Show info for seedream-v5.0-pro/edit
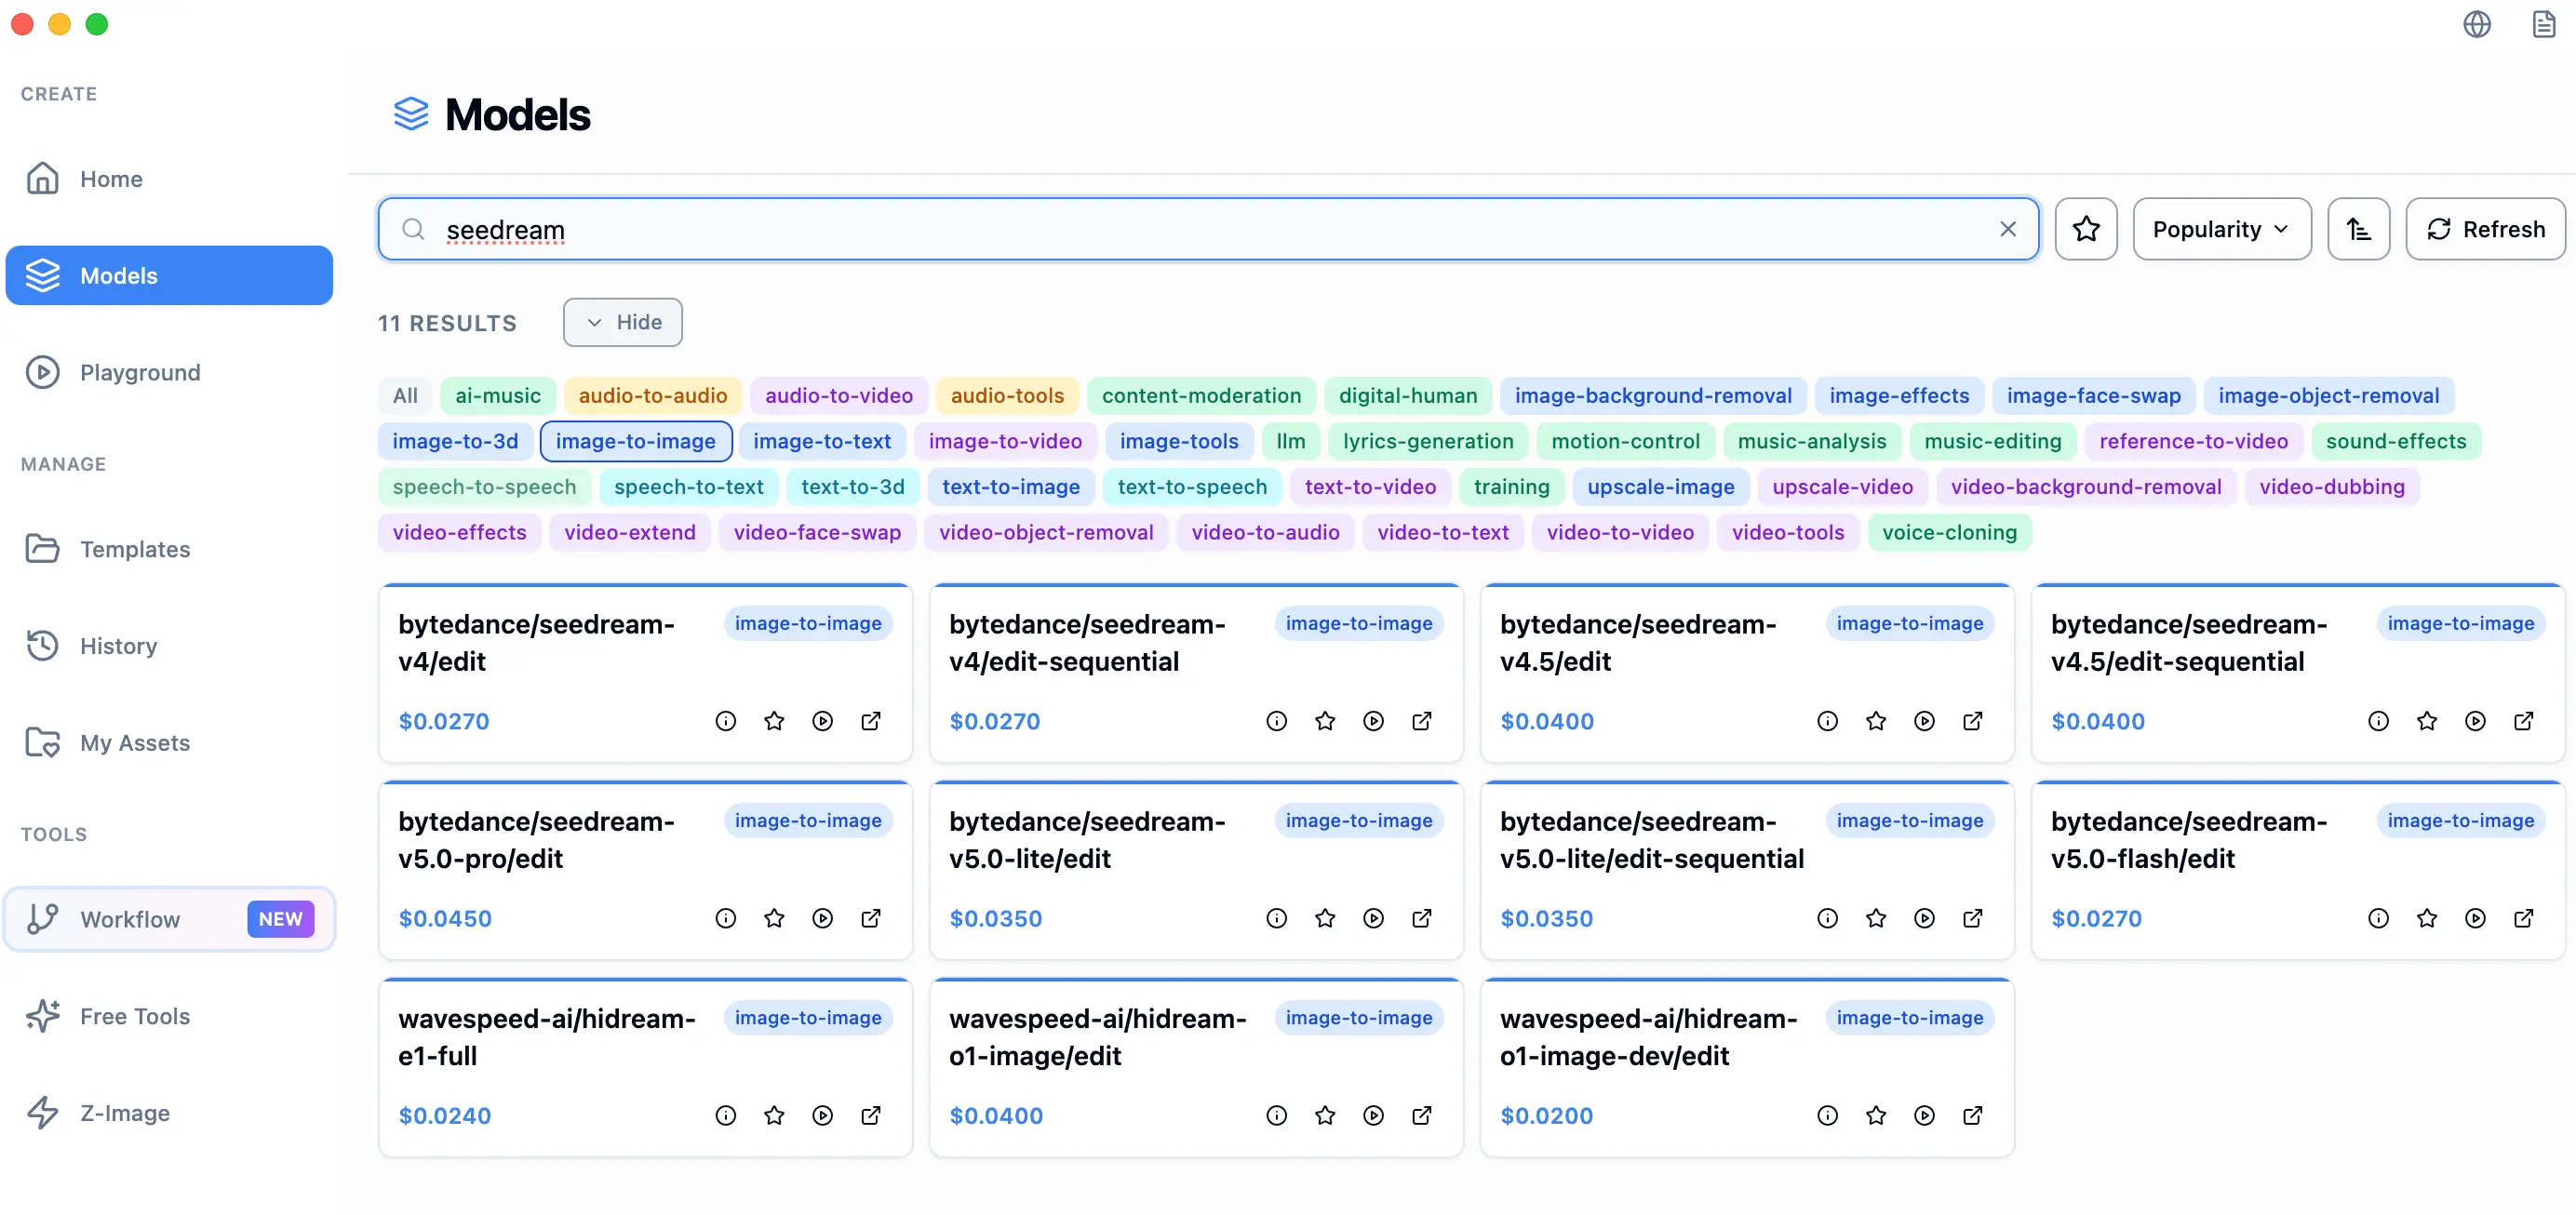 pyautogui.click(x=725, y=918)
